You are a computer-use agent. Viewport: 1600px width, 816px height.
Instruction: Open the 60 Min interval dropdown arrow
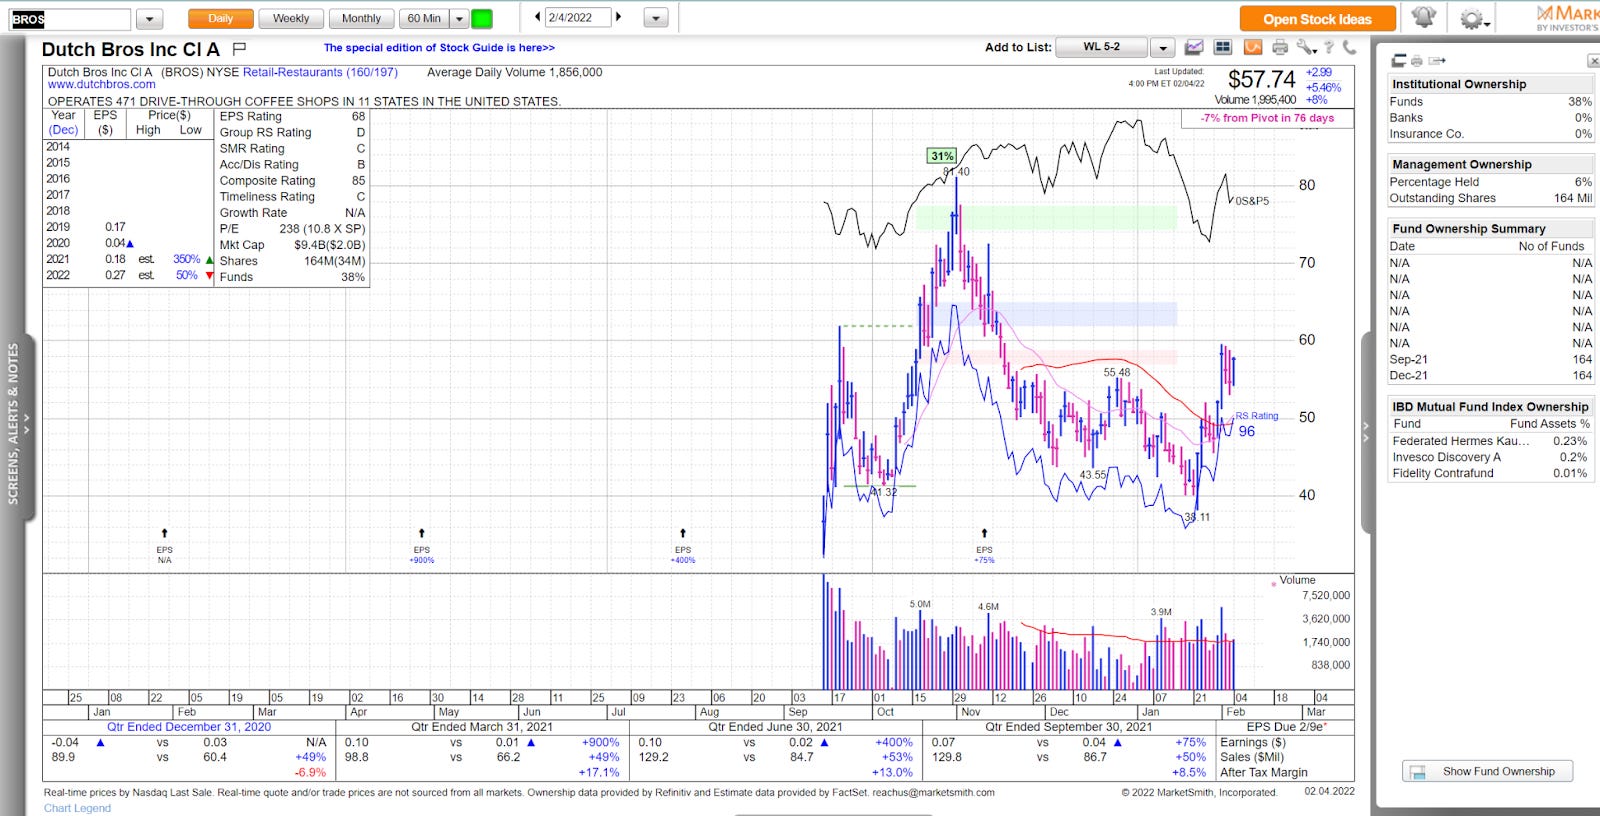coord(459,18)
